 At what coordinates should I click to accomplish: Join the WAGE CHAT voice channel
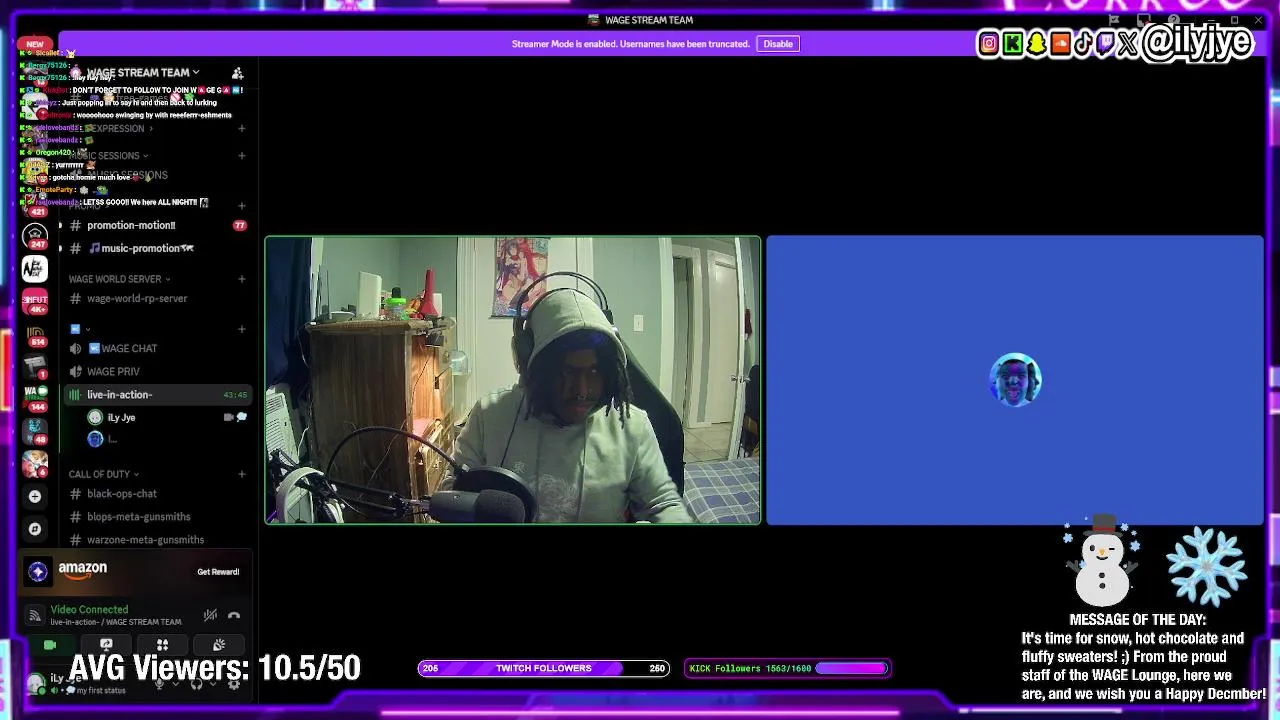pyautogui.click(x=157, y=348)
